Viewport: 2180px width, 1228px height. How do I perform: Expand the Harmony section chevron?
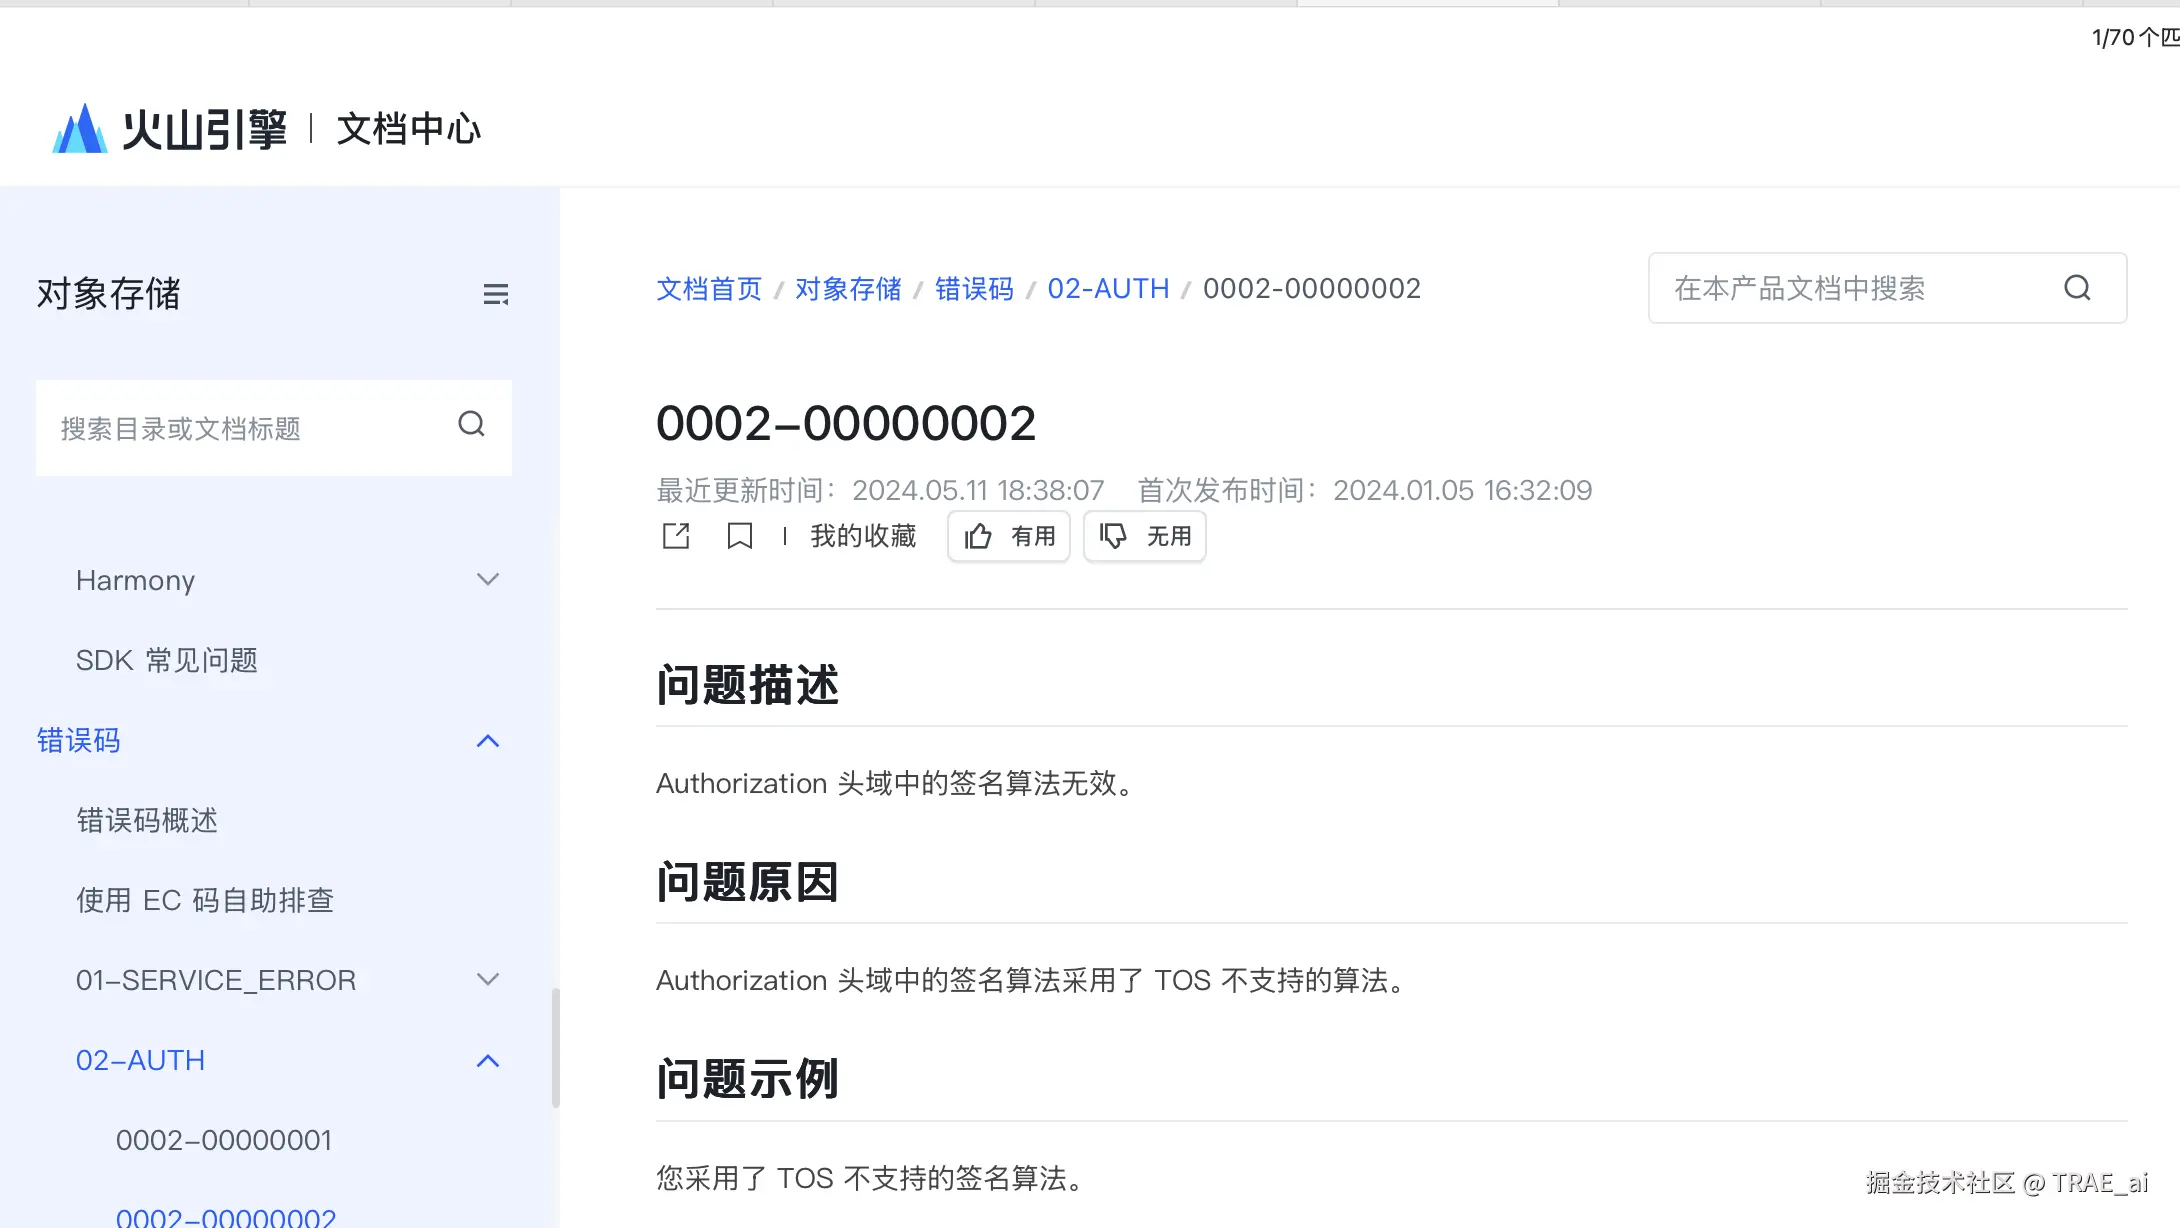[488, 580]
